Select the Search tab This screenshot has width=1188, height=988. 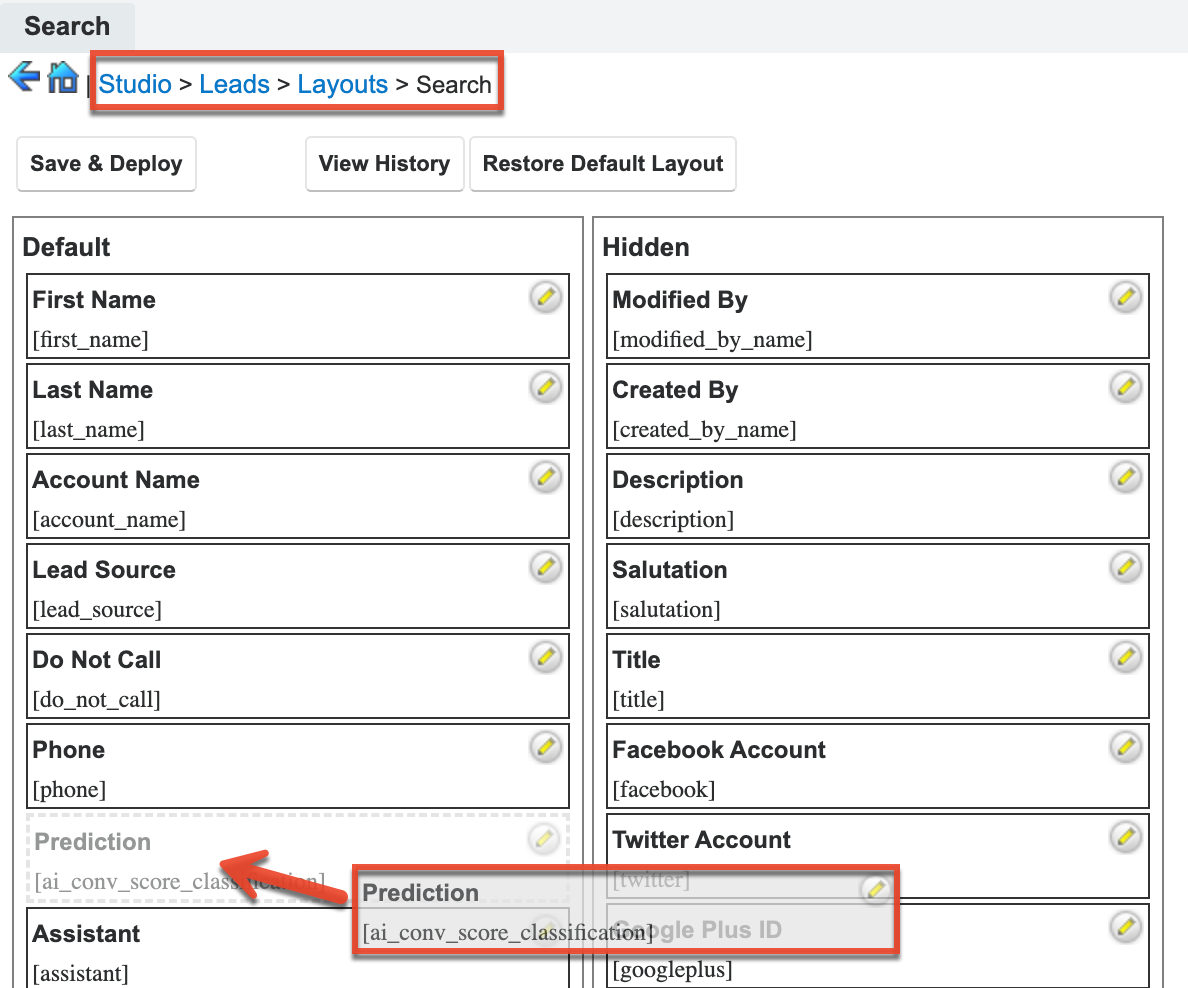point(66,26)
